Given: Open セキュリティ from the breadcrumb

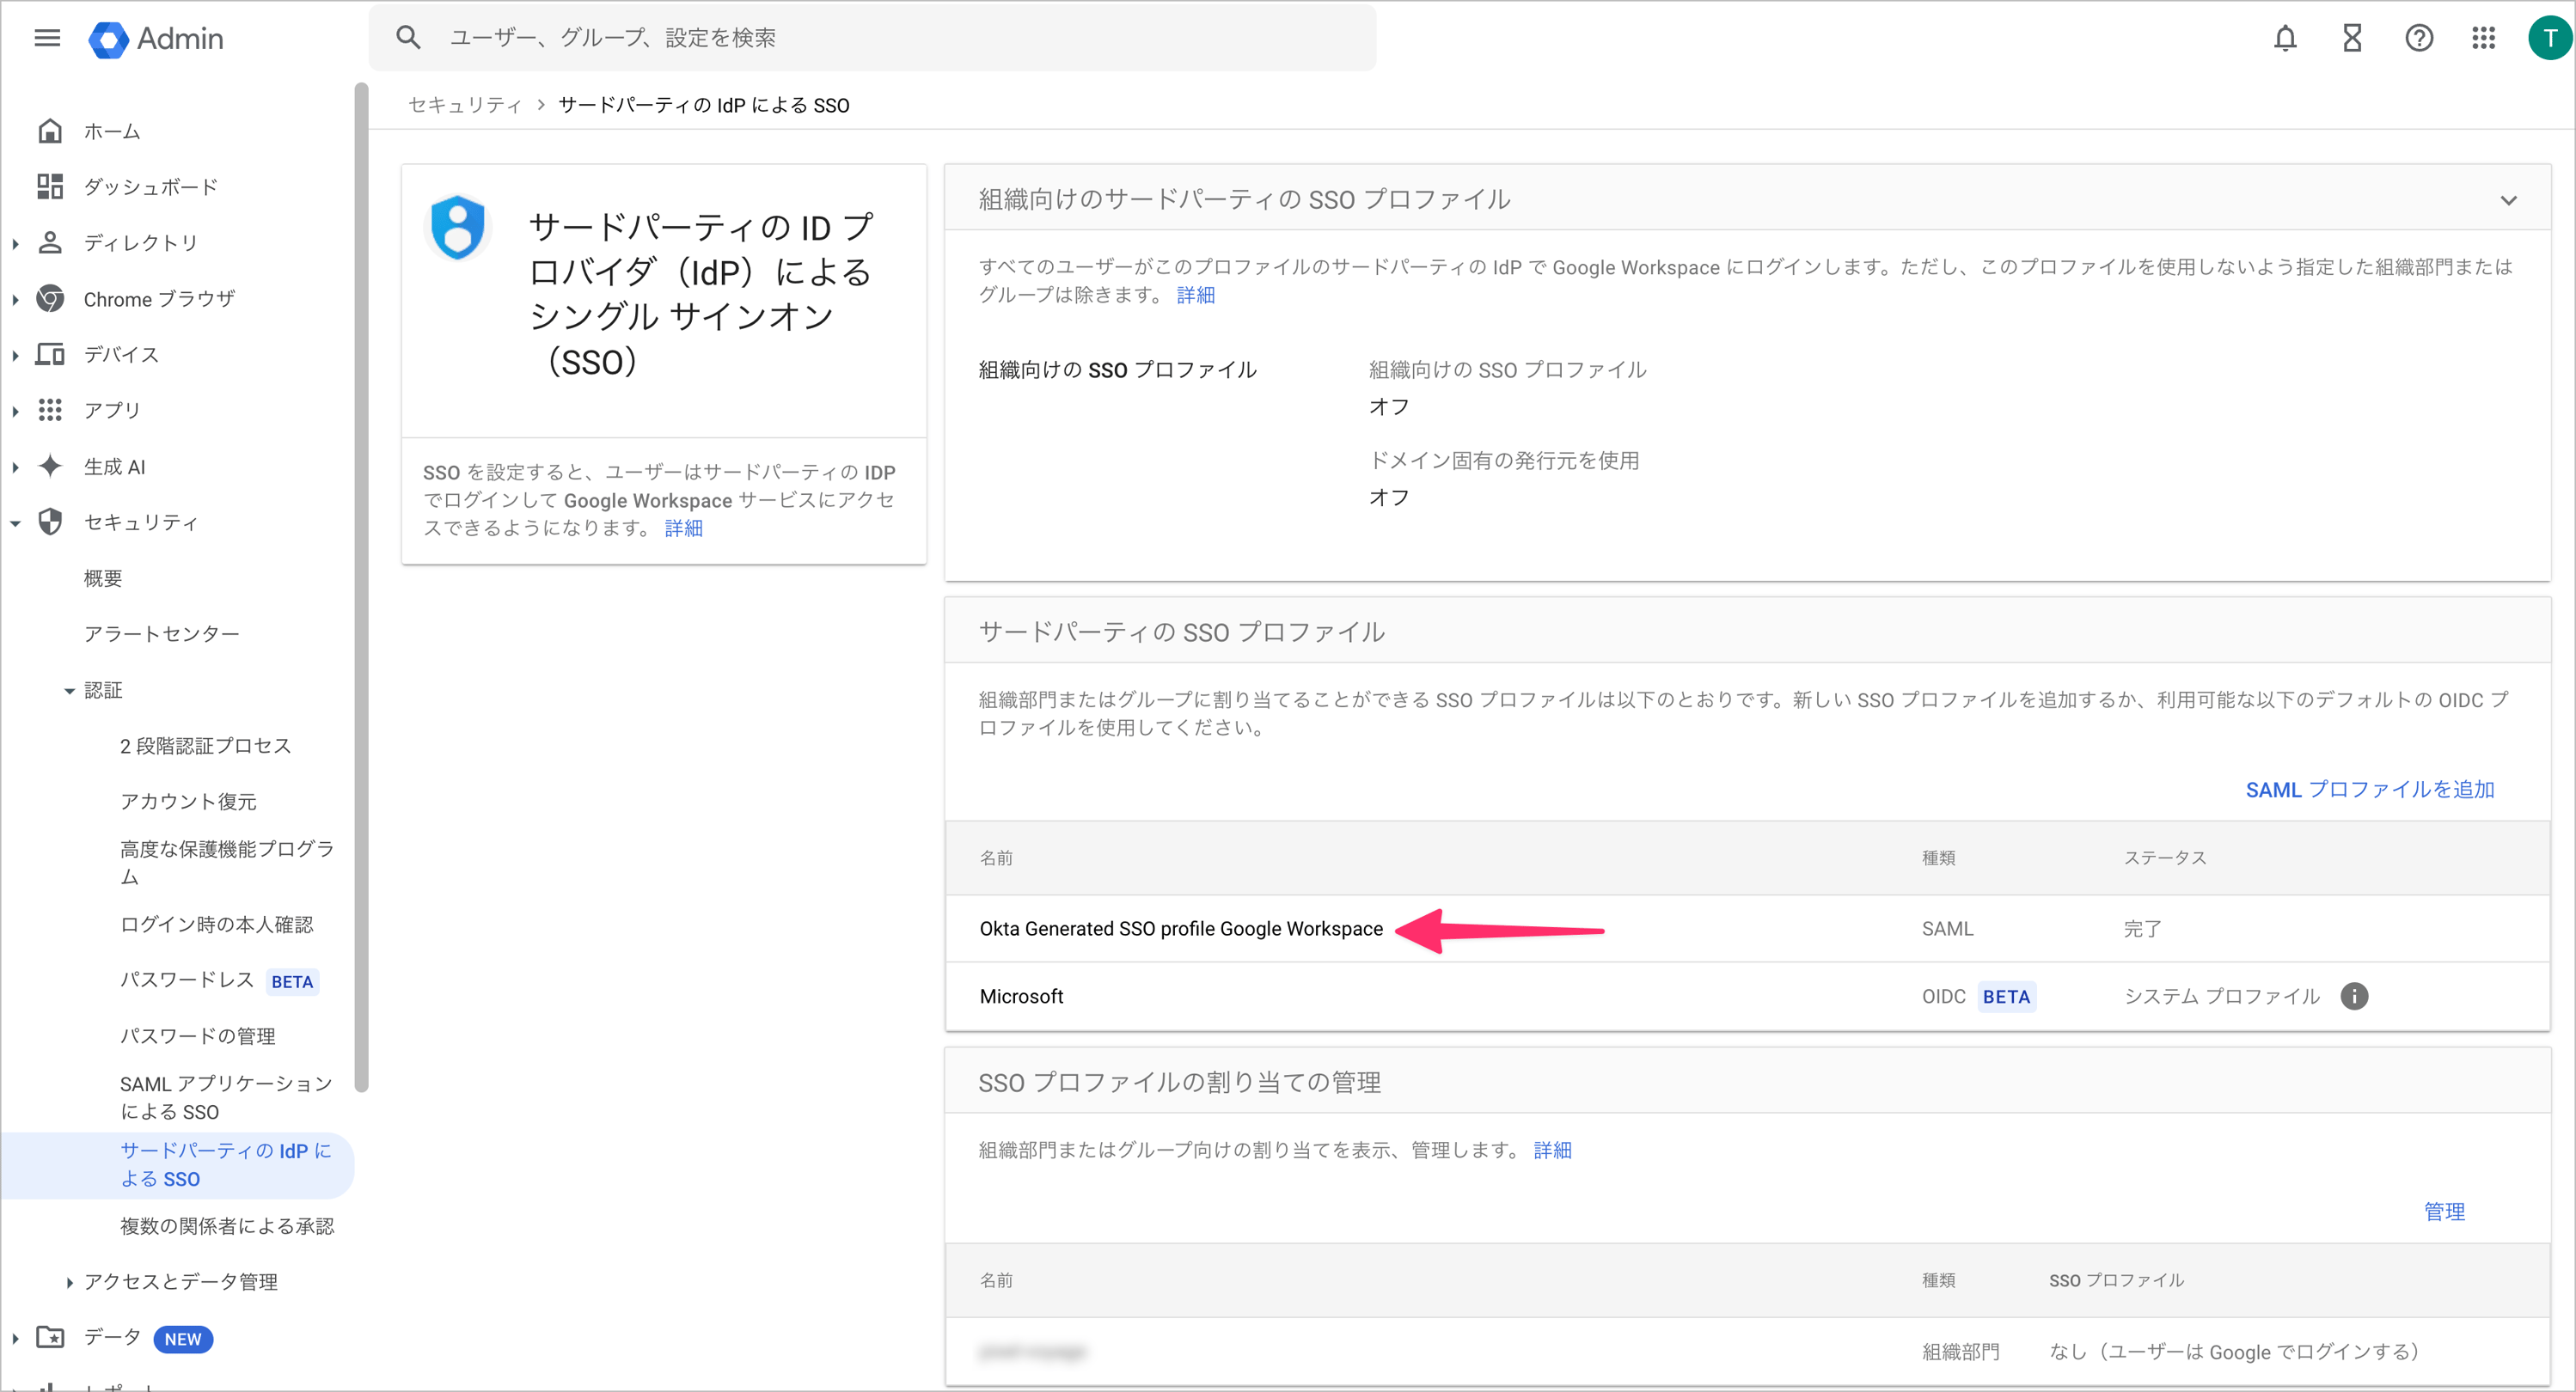Looking at the screenshot, I should pos(464,104).
